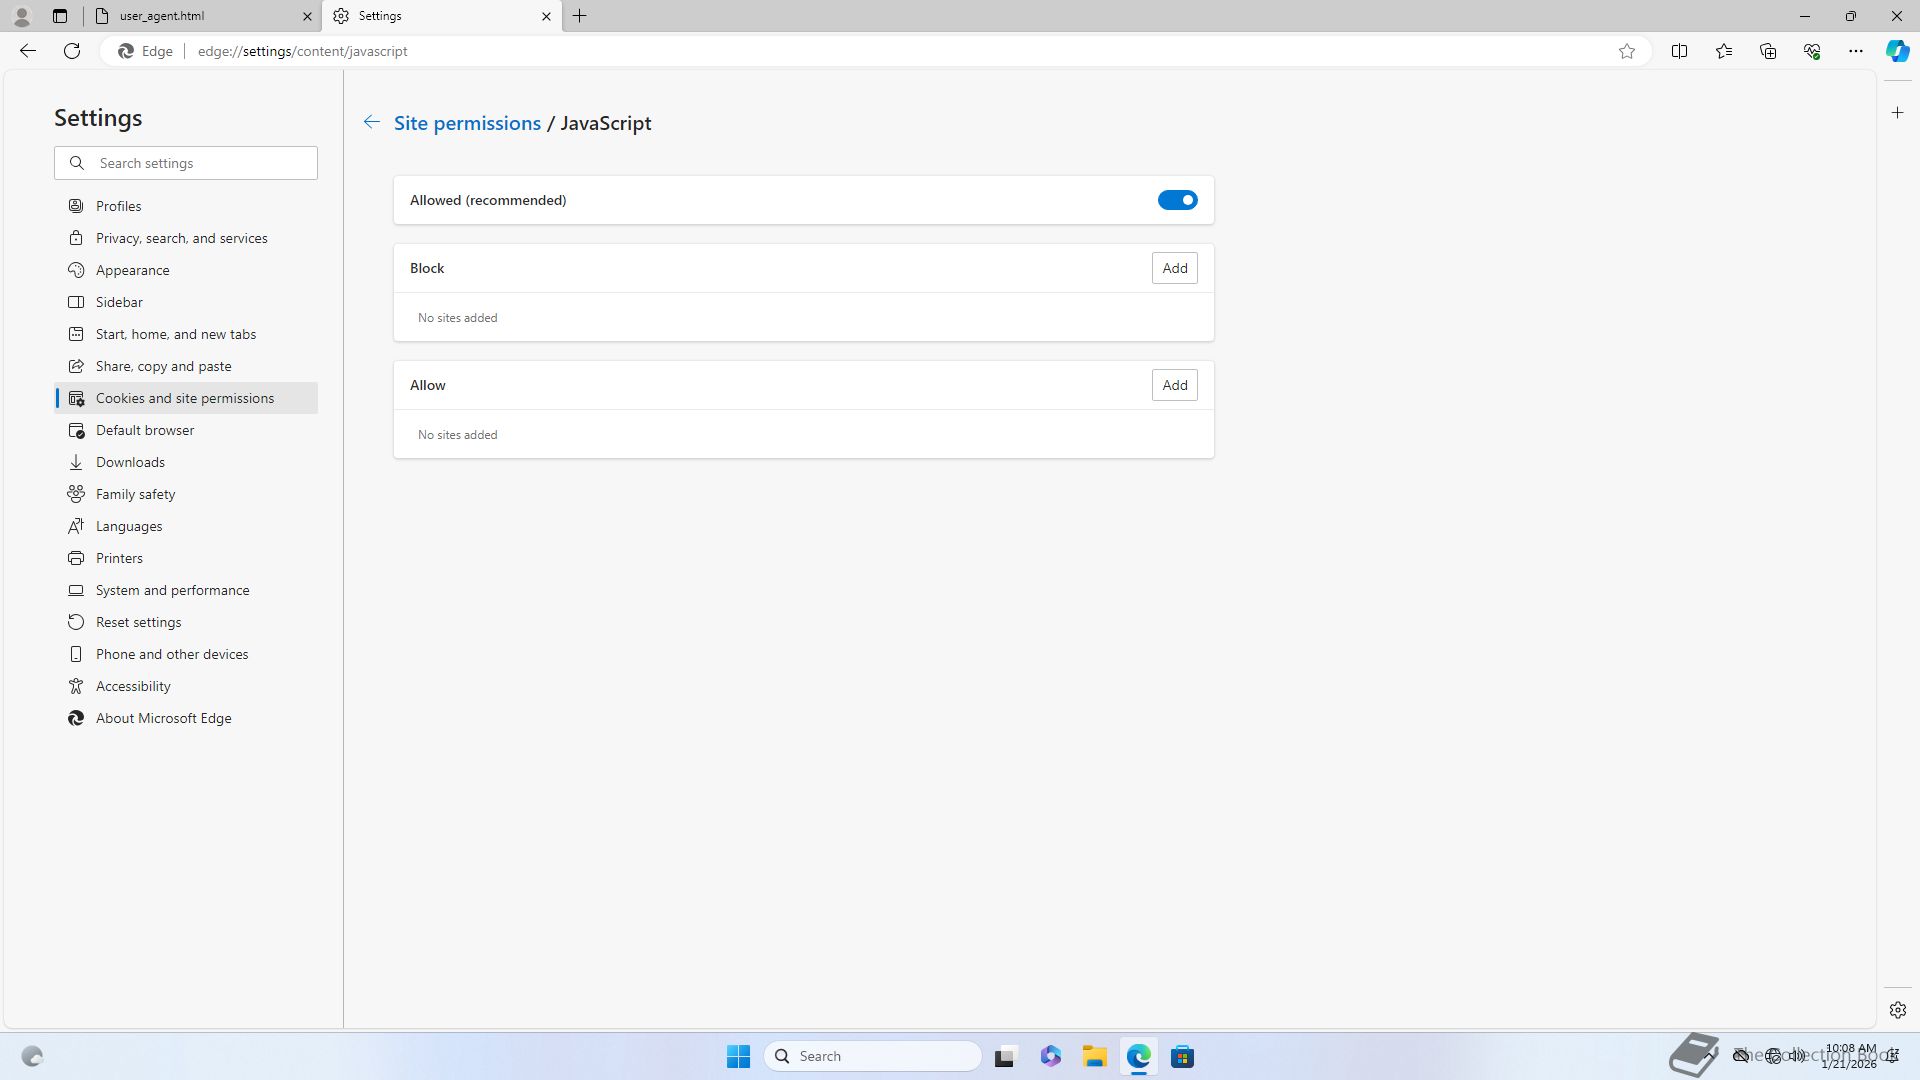Open Settings and more ellipsis menu
The height and width of the screenshot is (1080, 1920).
[1855, 51]
